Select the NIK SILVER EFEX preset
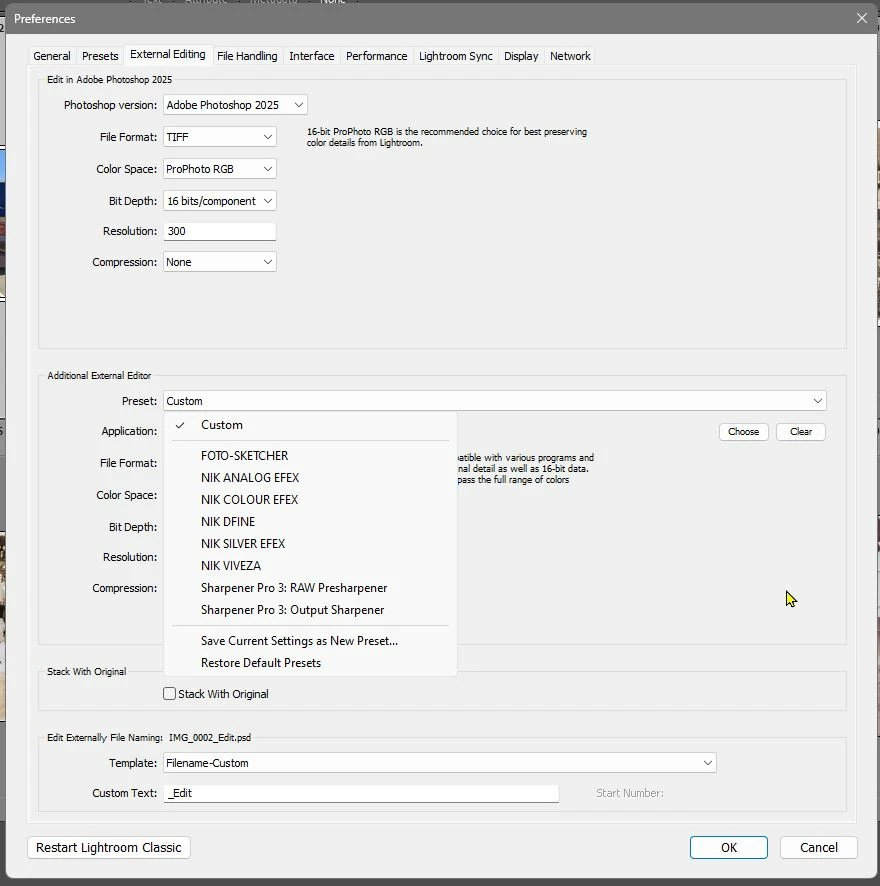880x886 pixels. click(310, 544)
